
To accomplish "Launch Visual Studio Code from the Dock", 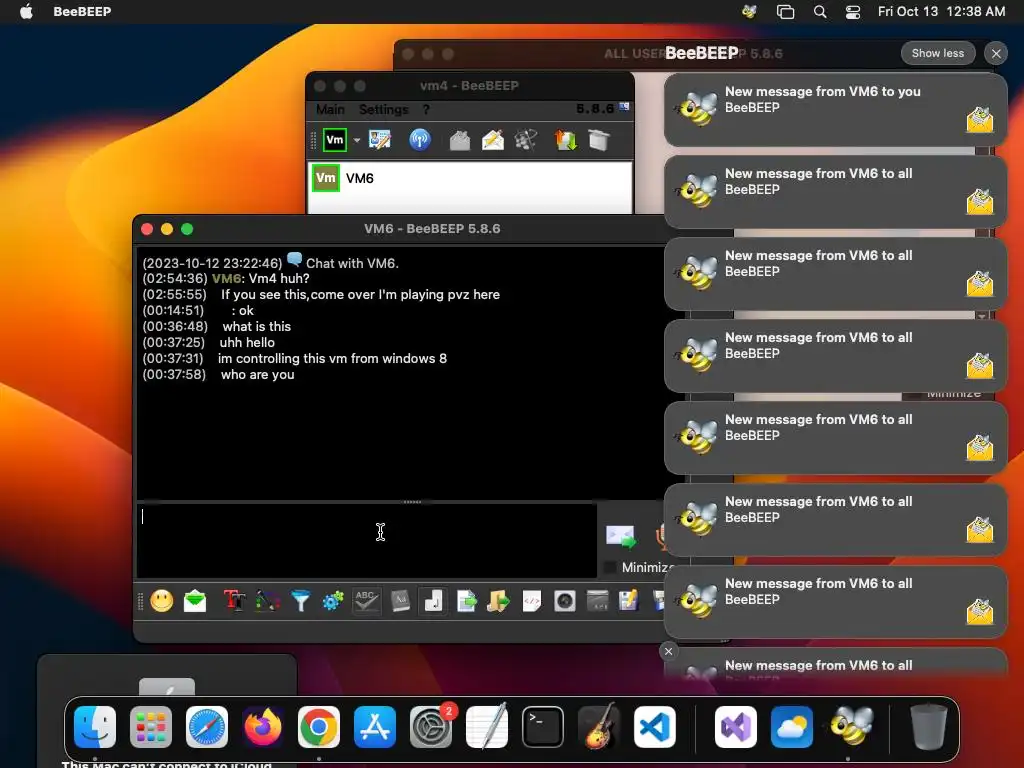I will (x=655, y=727).
